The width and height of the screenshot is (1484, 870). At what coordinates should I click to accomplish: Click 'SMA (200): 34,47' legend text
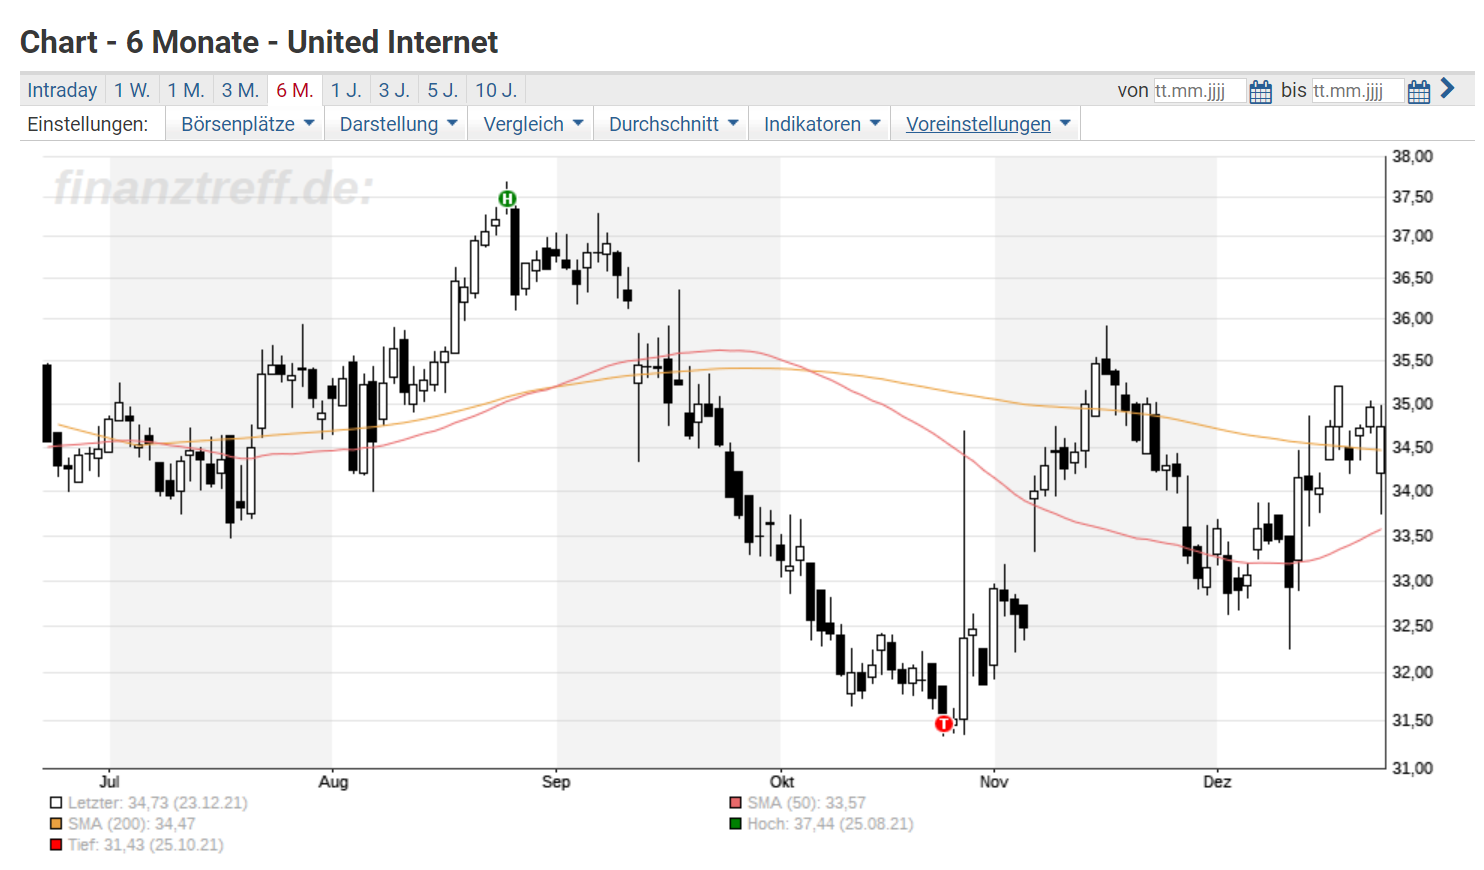(131, 824)
